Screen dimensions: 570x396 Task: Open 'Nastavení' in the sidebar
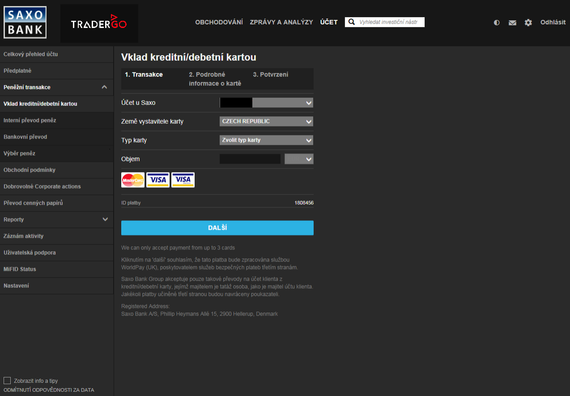[x=56, y=286]
